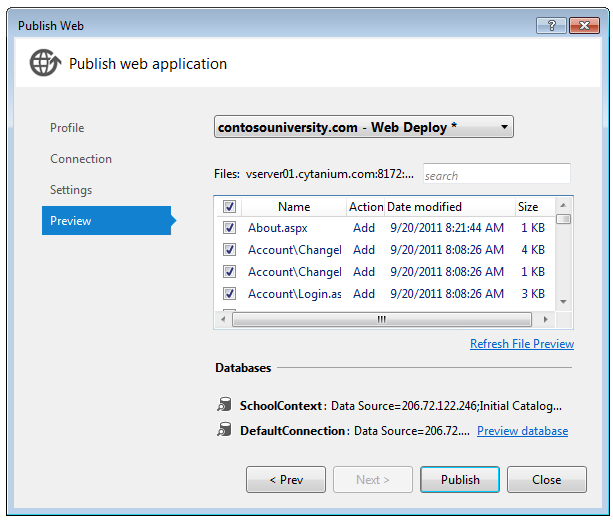Go to the Connection step
Viewport: 613px width, 520px height.
pyautogui.click(x=81, y=159)
